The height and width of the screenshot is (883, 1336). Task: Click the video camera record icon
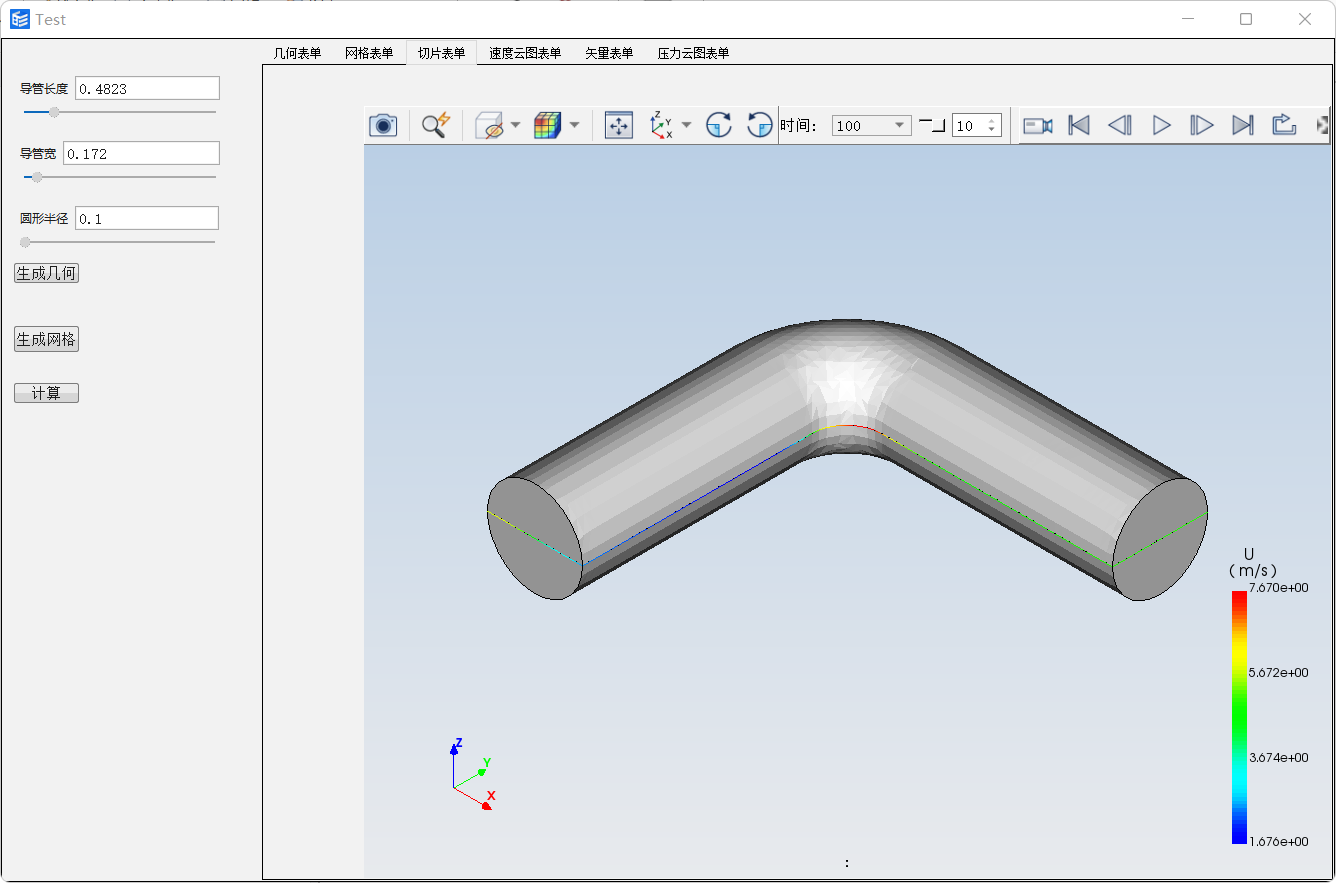pyautogui.click(x=1038, y=125)
